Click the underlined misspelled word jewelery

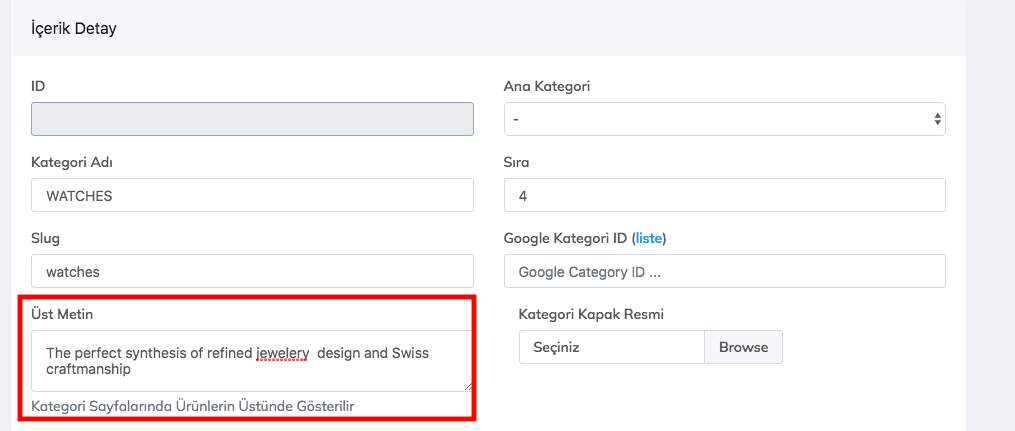282,353
